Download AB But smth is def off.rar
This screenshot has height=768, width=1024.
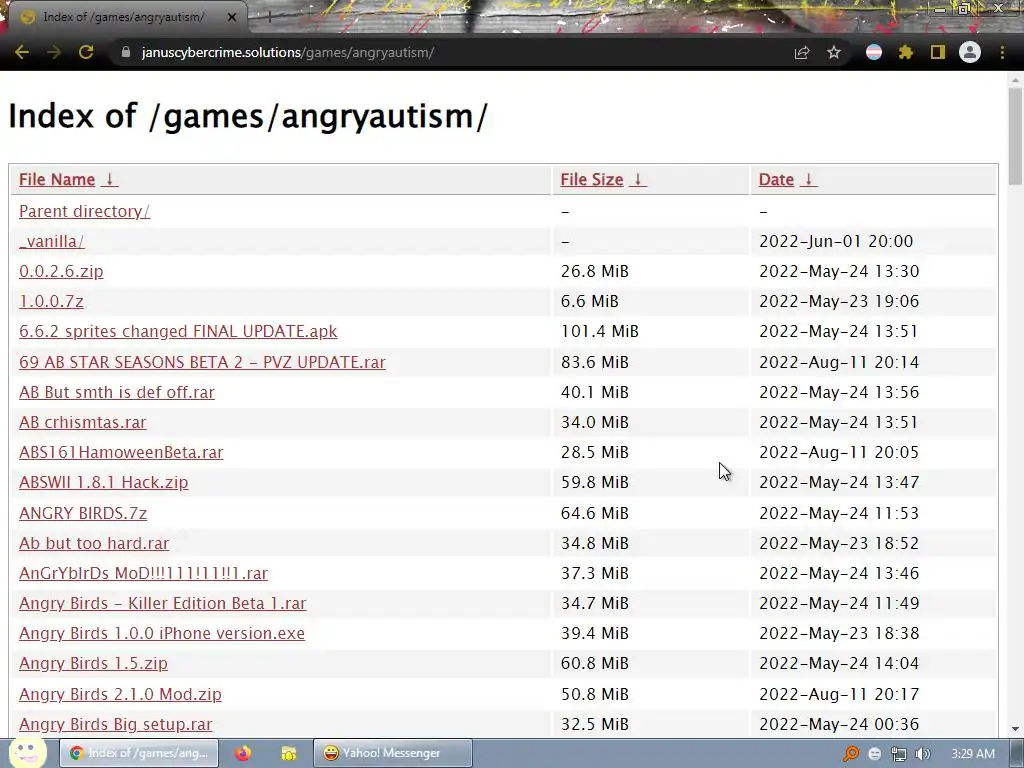117,392
